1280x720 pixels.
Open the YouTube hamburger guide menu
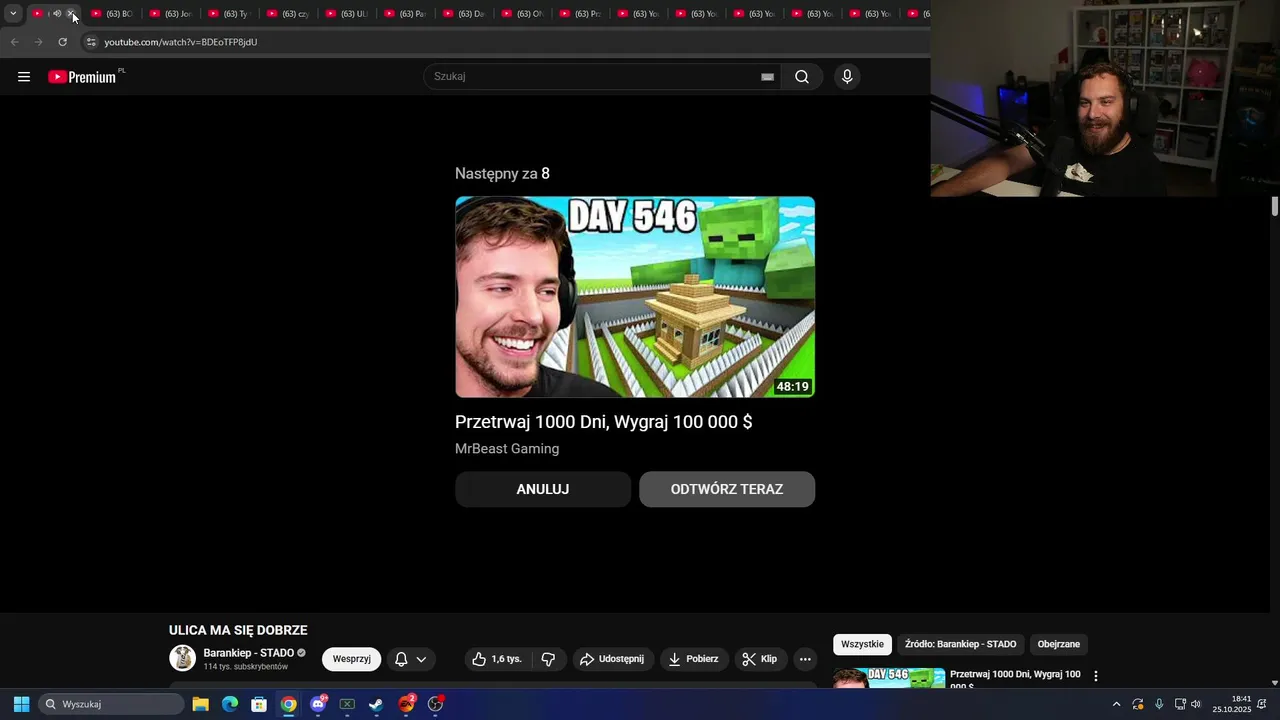(x=24, y=77)
